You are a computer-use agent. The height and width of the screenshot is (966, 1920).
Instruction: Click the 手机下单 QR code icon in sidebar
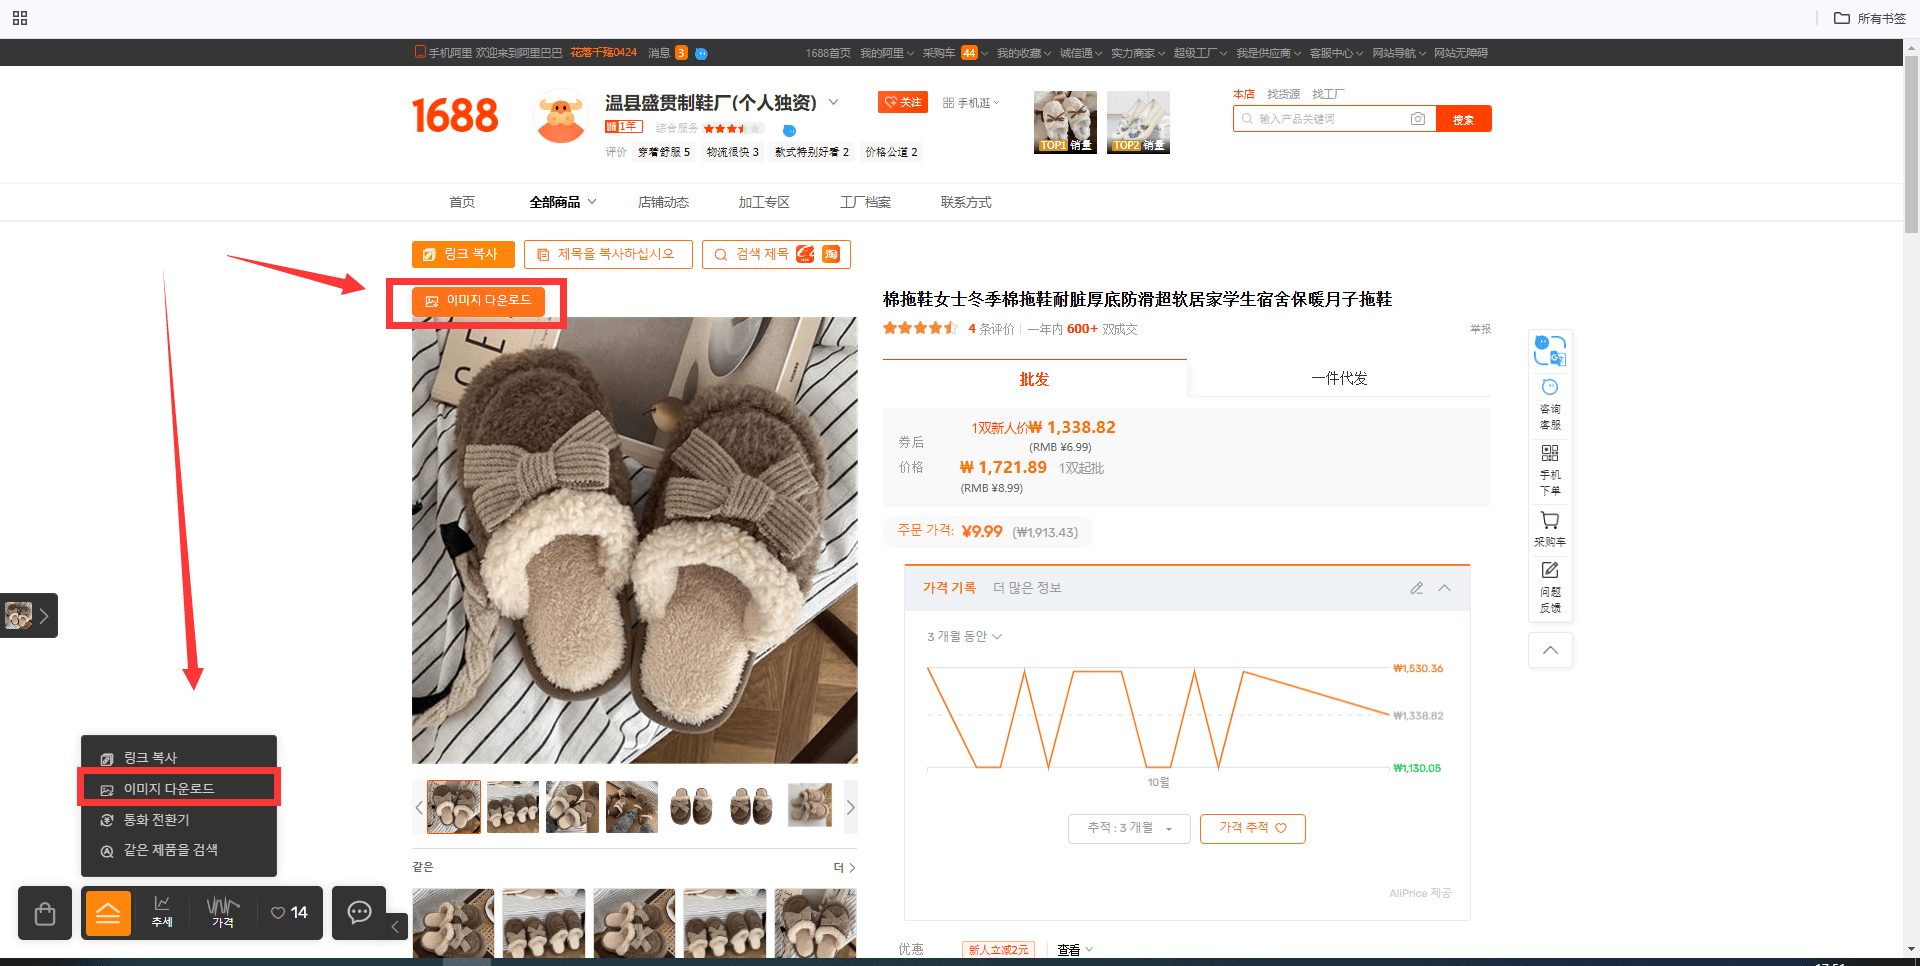(1550, 470)
